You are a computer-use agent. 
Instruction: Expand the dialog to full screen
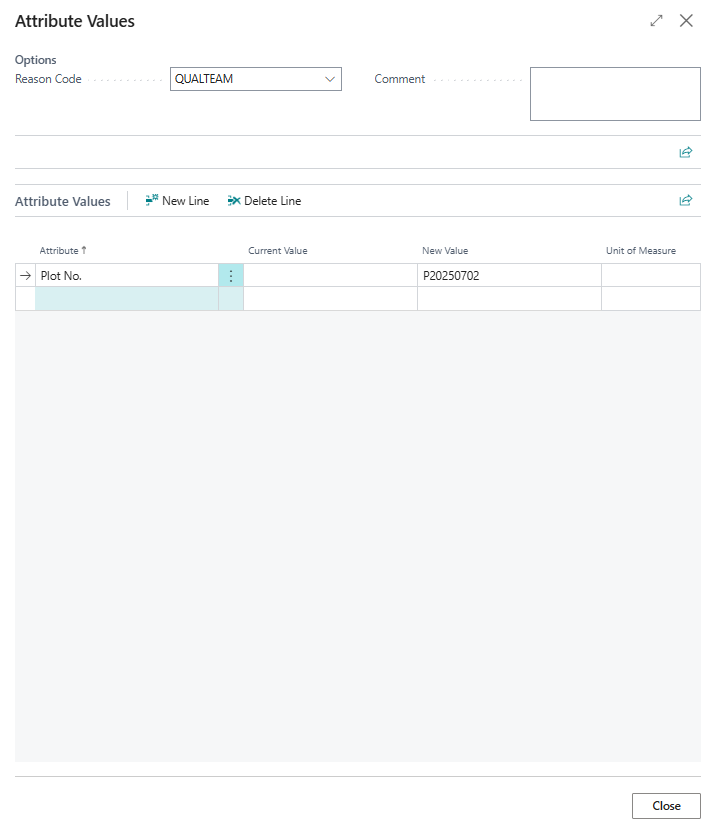pos(656,21)
